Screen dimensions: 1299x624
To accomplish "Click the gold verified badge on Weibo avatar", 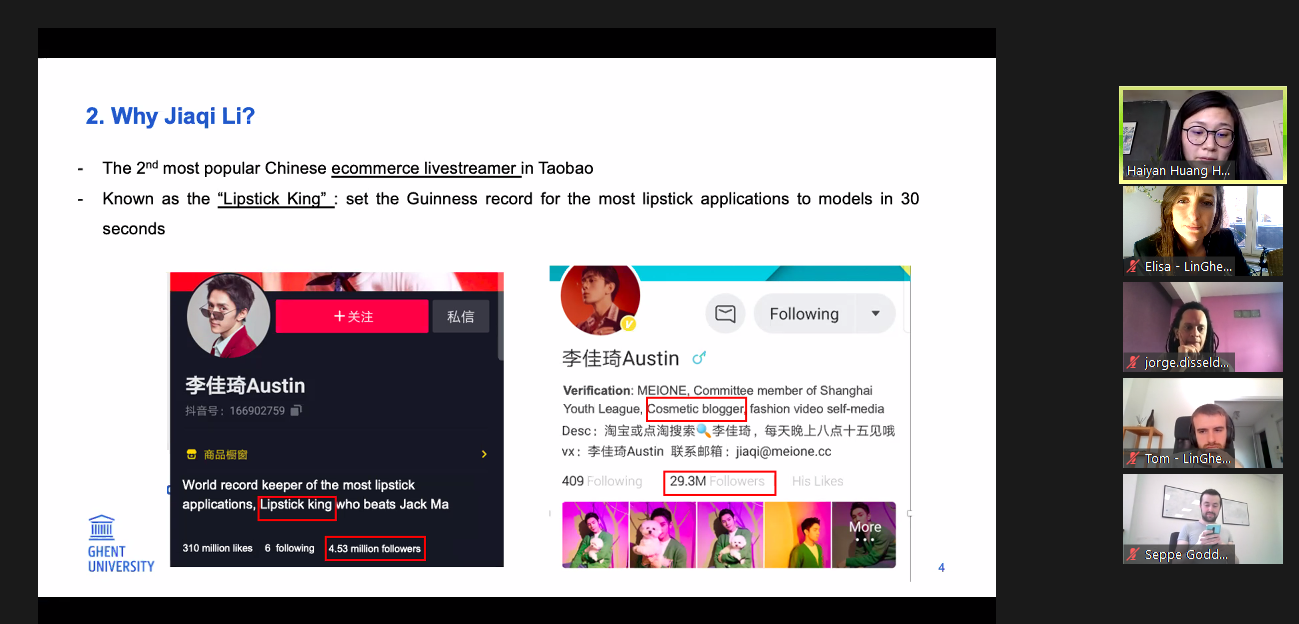I will 629,324.
